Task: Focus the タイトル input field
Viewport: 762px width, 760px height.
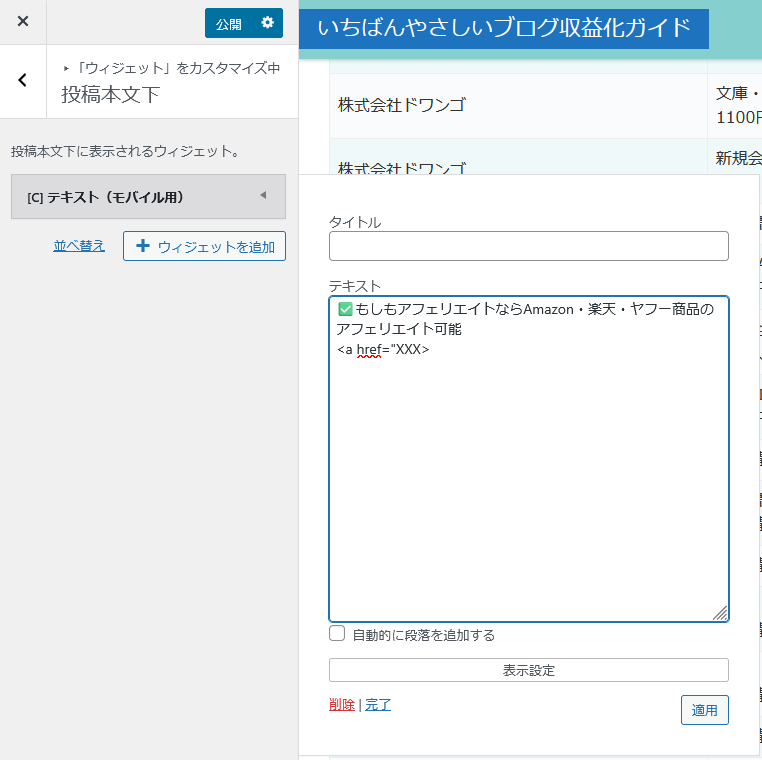Action: 528,246
